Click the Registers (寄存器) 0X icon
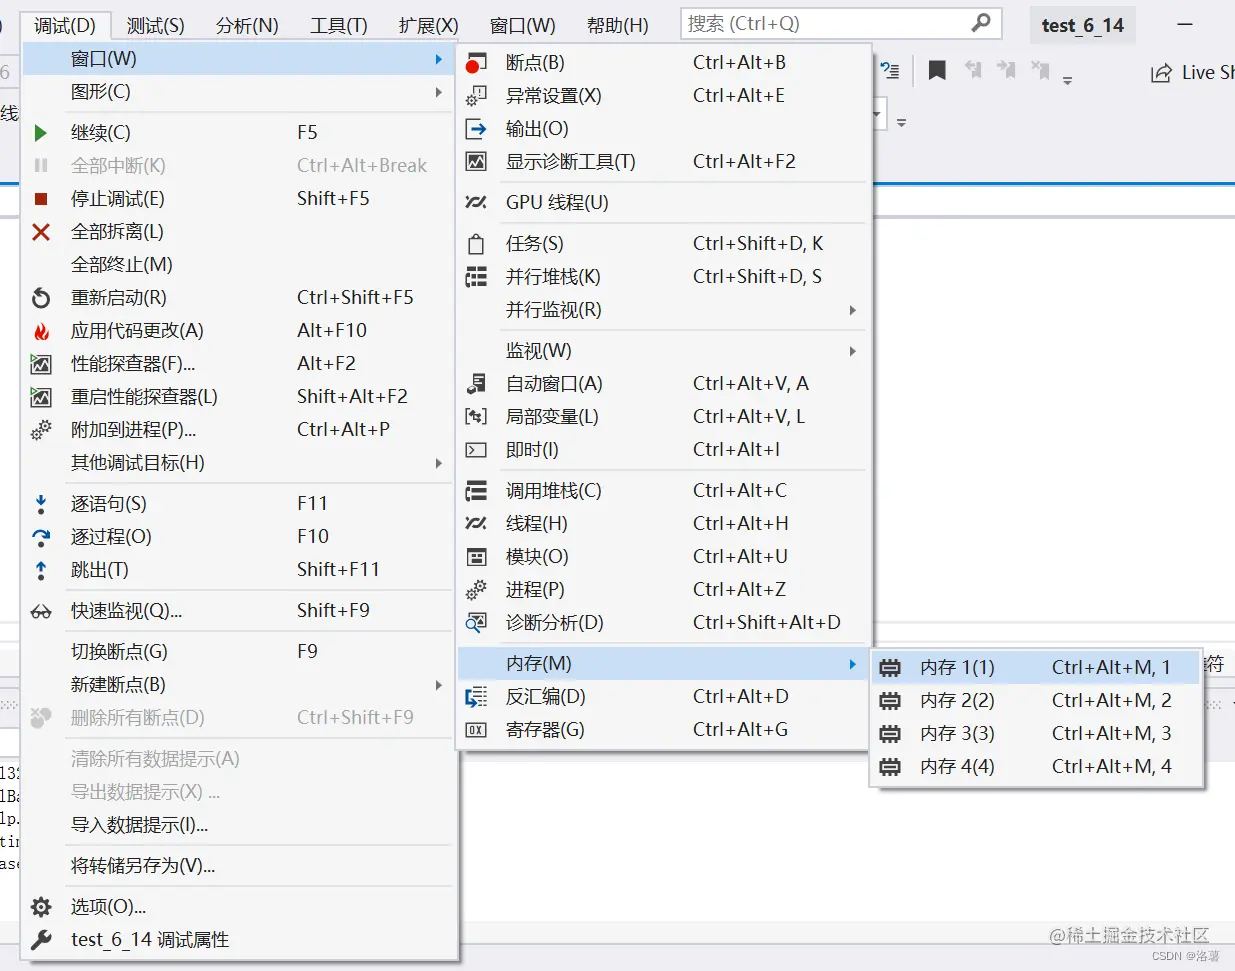1235x971 pixels. [476, 730]
